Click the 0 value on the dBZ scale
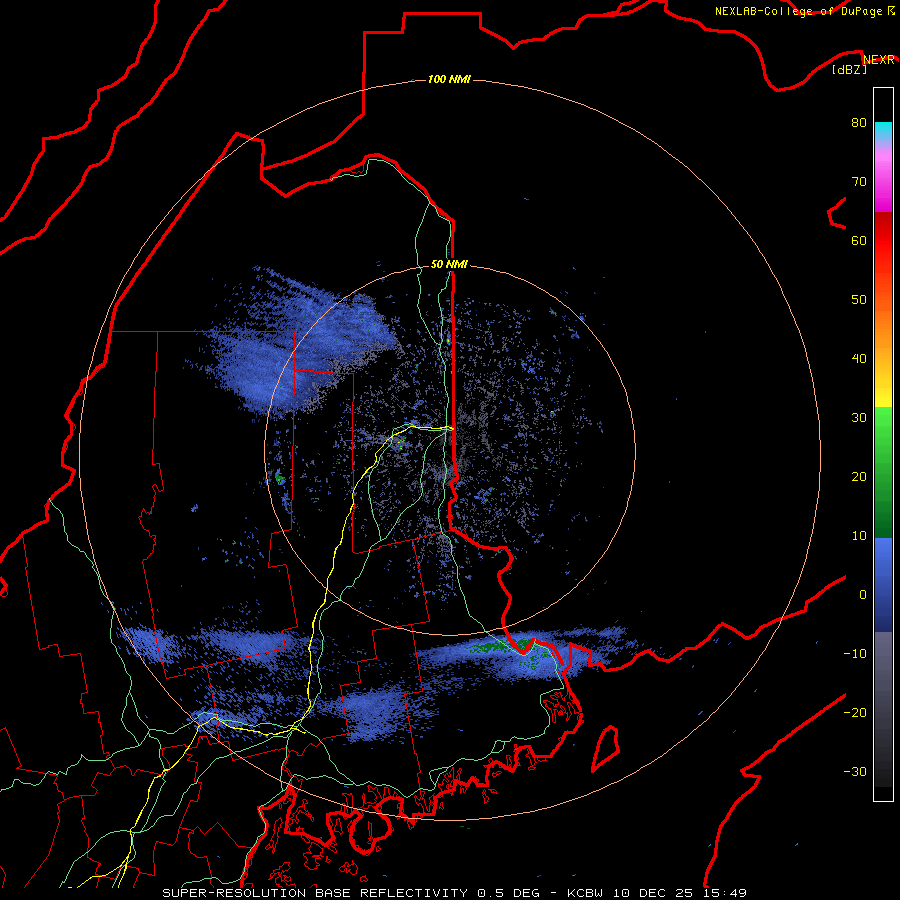This screenshot has width=900, height=900. [x=863, y=595]
